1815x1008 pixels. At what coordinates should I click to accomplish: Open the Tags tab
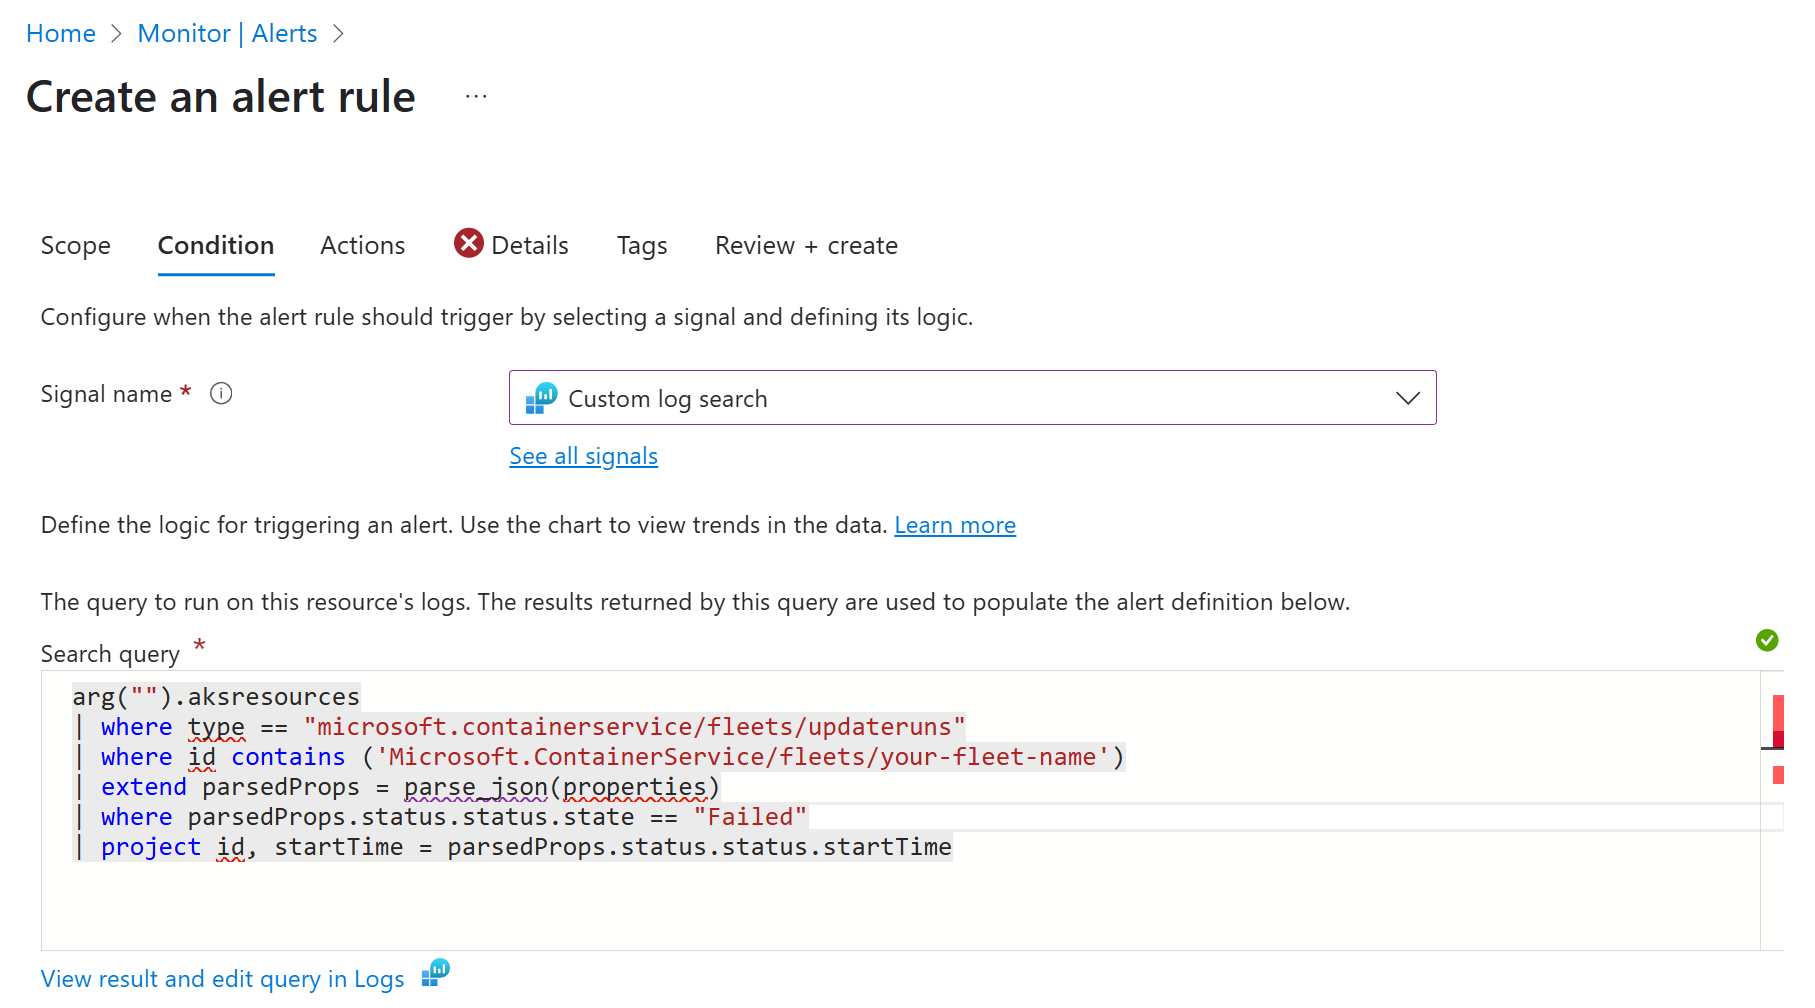pyautogui.click(x=641, y=246)
